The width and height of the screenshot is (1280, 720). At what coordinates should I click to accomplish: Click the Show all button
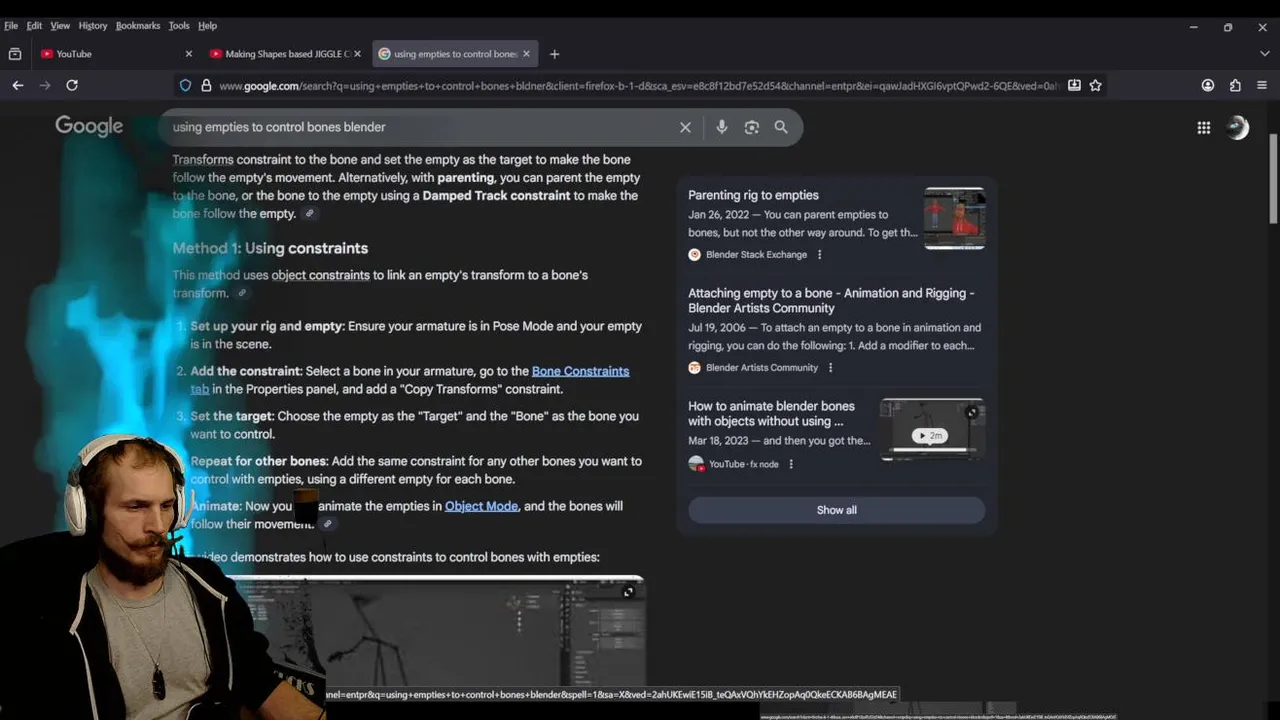coord(836,510)
